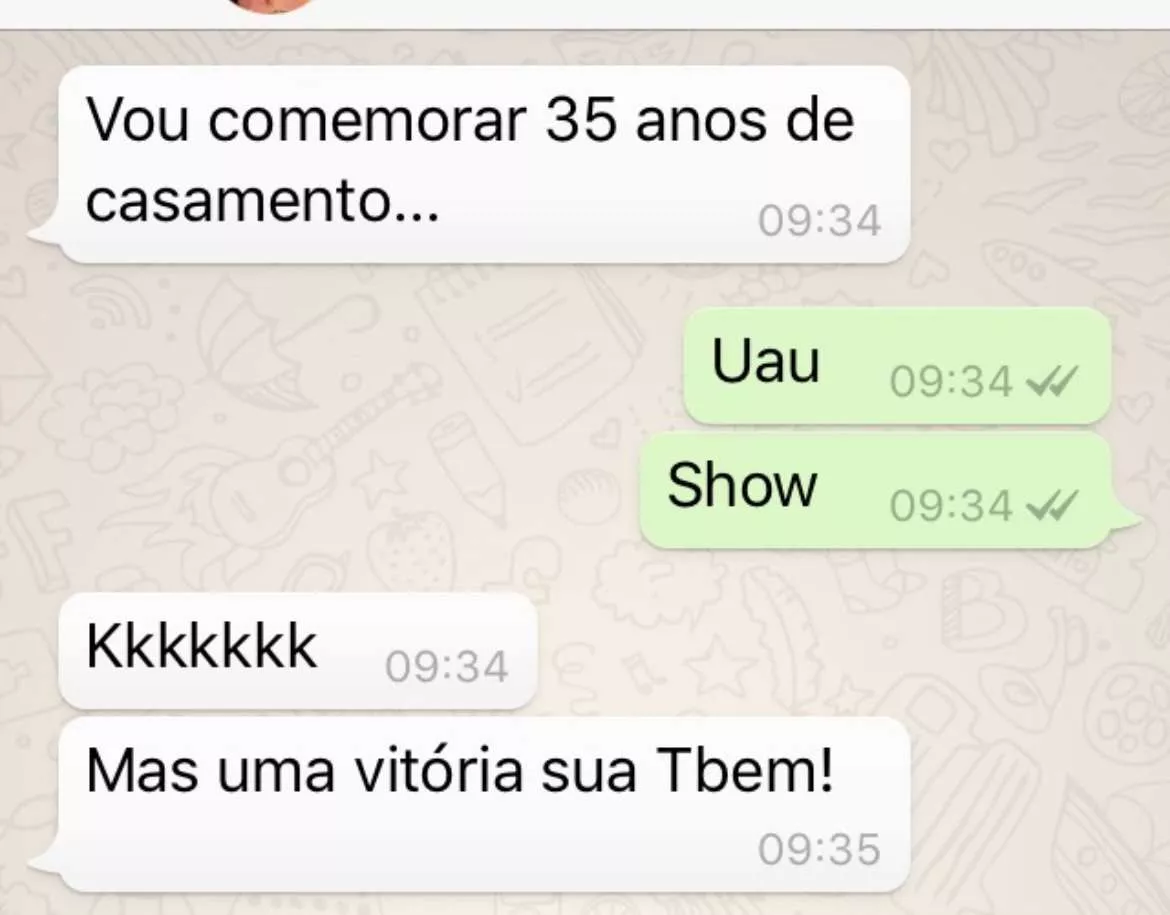The image size is (1170, 915).
Task: Click the bubble tail of the casamento message
Action: coord(45,231)
